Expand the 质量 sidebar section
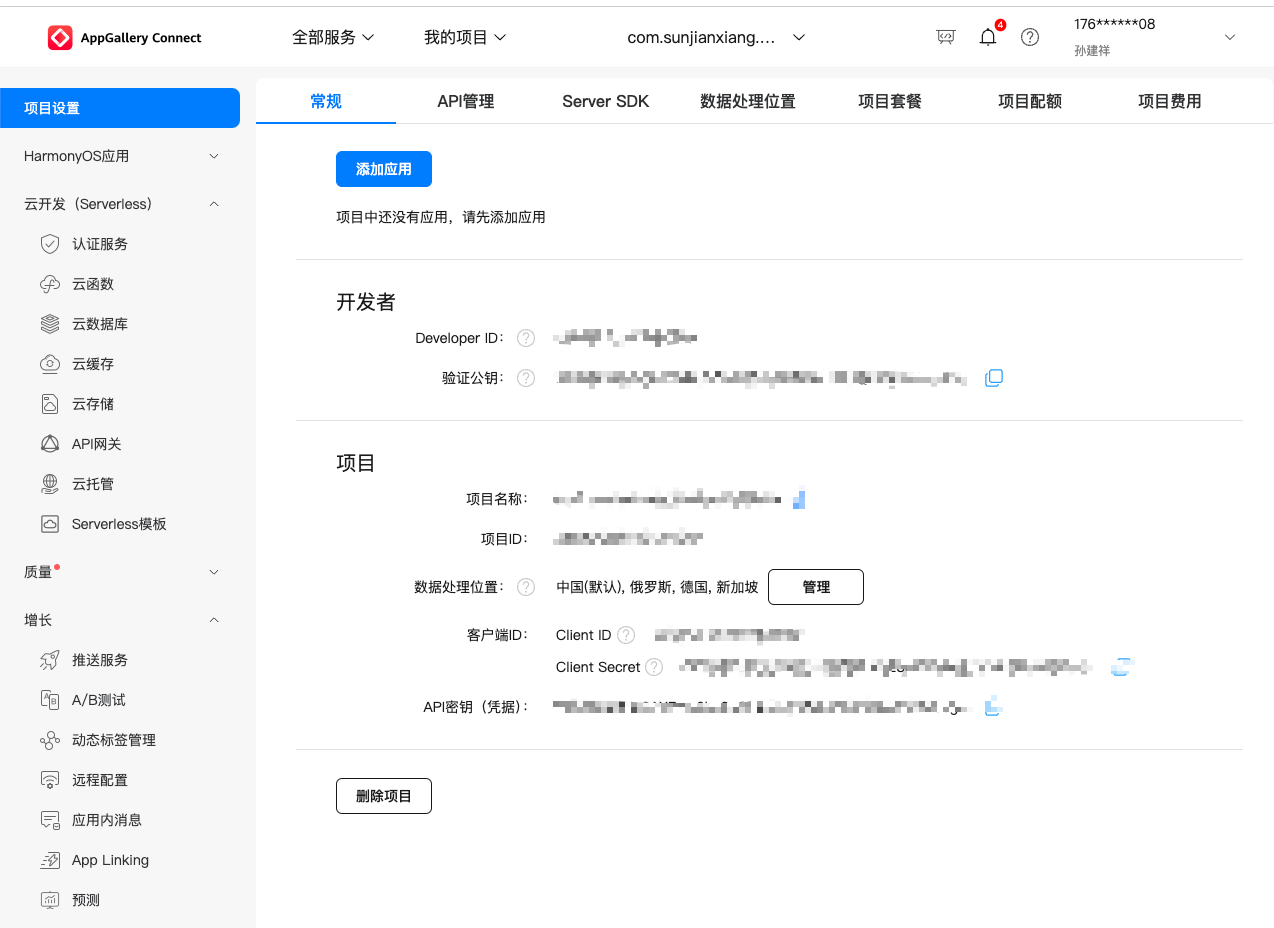Image resolution: width=1274 pixels, height=928 pixels. point(120,572)
